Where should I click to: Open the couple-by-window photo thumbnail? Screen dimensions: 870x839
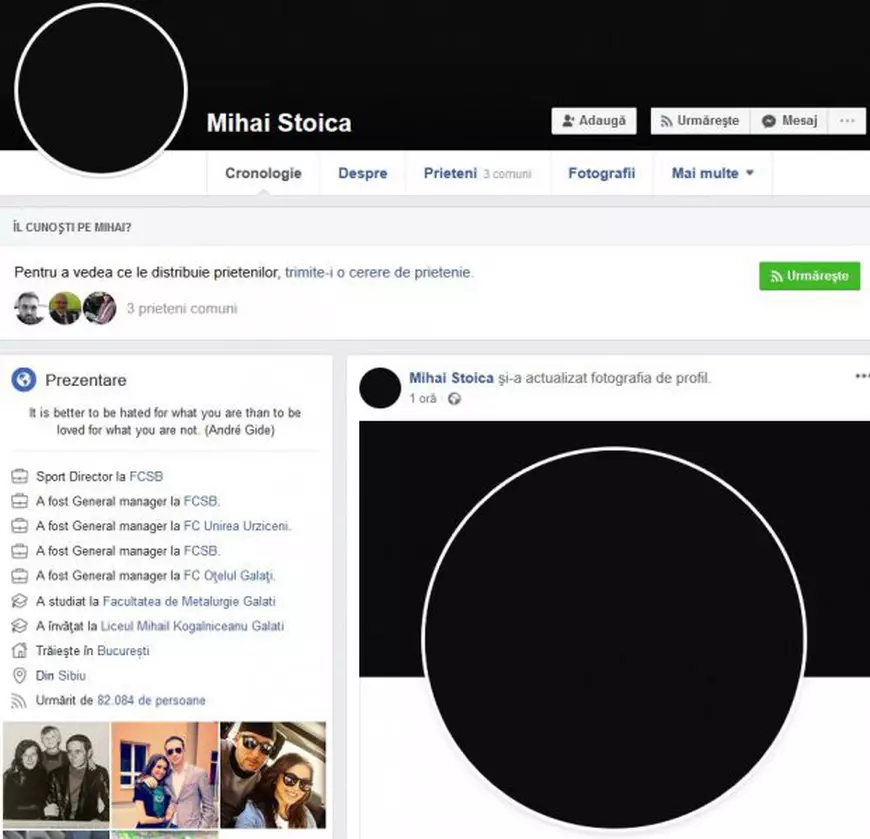[165, 775]
